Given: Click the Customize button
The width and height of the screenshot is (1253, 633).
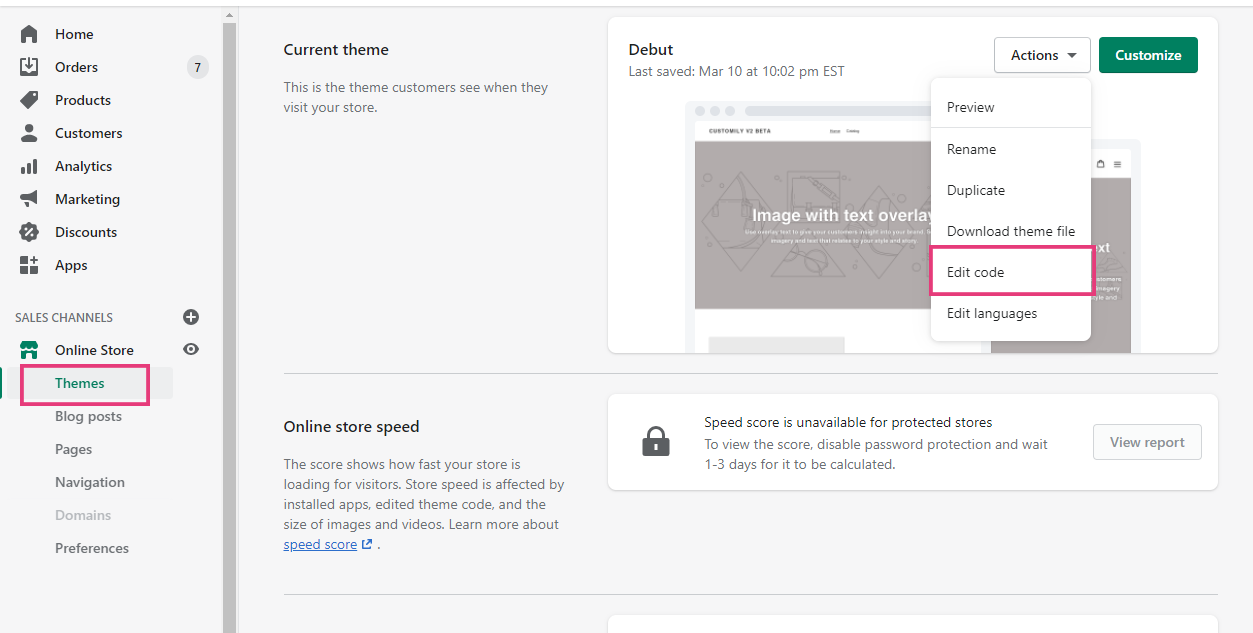Looking at the screenshot, I should click(1147, 55).
